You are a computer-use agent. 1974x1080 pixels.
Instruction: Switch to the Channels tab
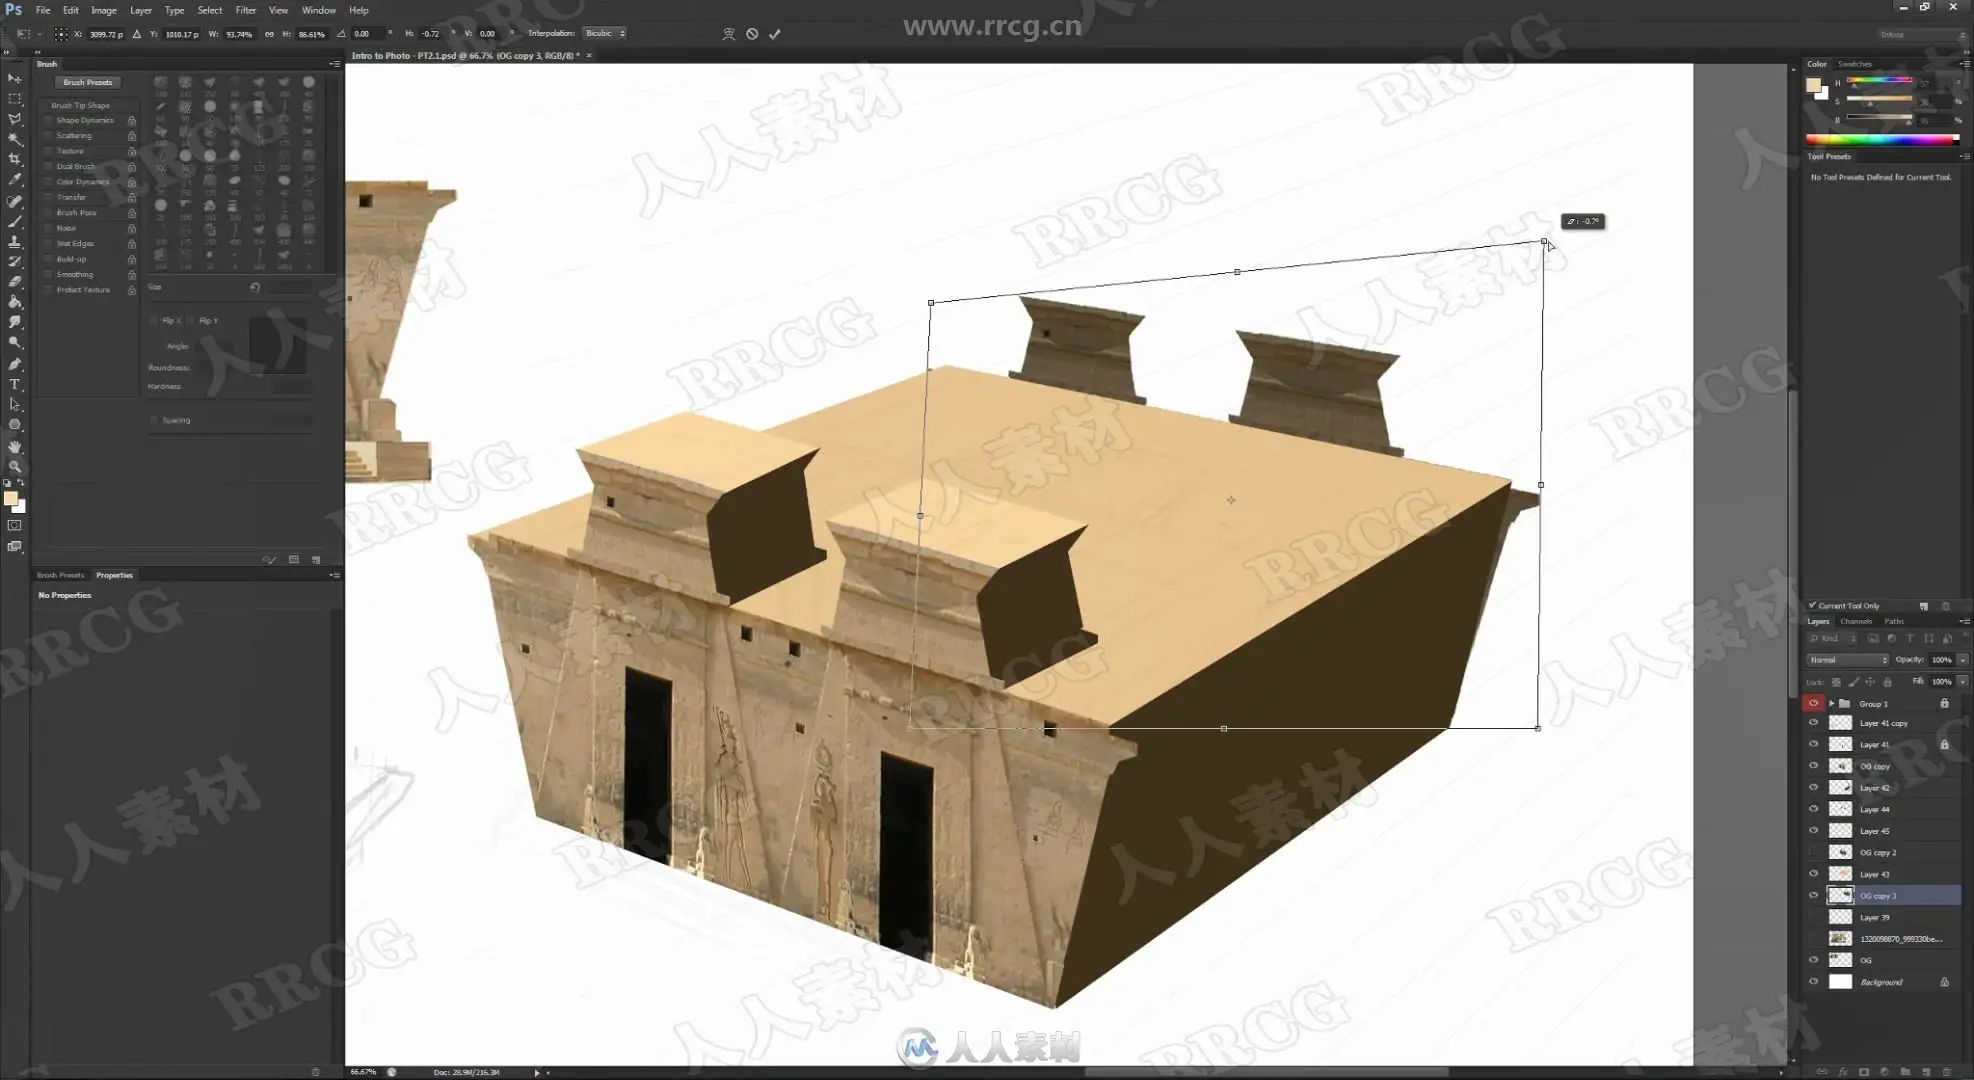[1855, 621]
